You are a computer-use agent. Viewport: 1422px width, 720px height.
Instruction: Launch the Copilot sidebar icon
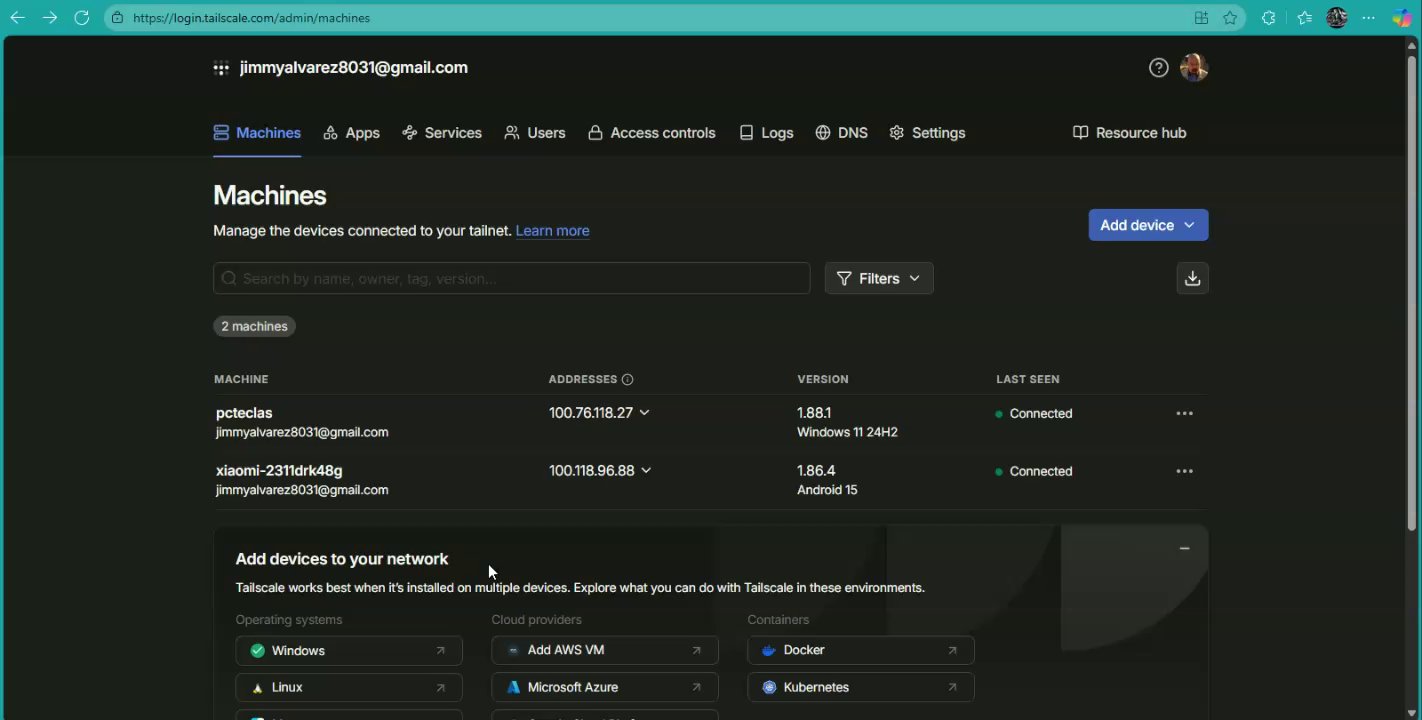click(x=1402, y=18)
